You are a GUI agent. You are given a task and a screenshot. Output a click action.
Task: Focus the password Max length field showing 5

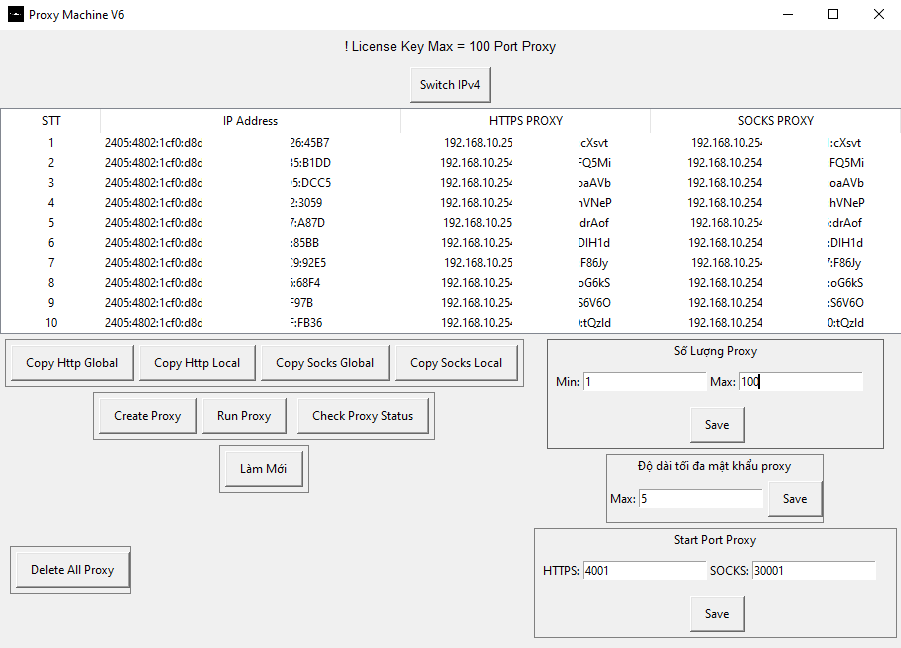[x=701, y=499]
